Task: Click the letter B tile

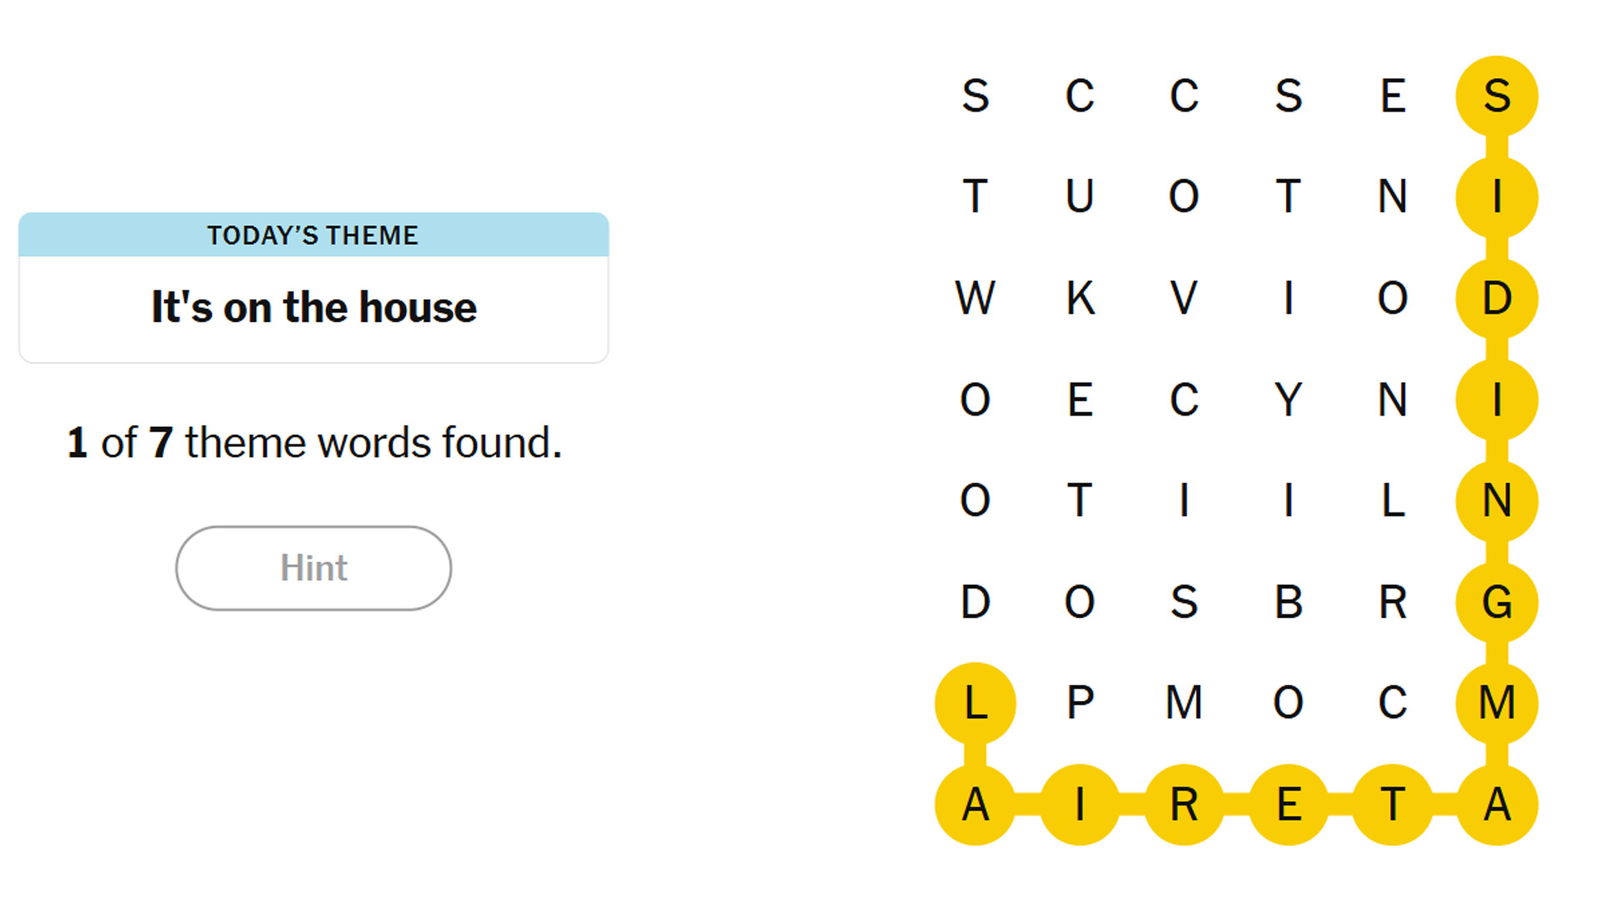Action: click(1288, 602)
